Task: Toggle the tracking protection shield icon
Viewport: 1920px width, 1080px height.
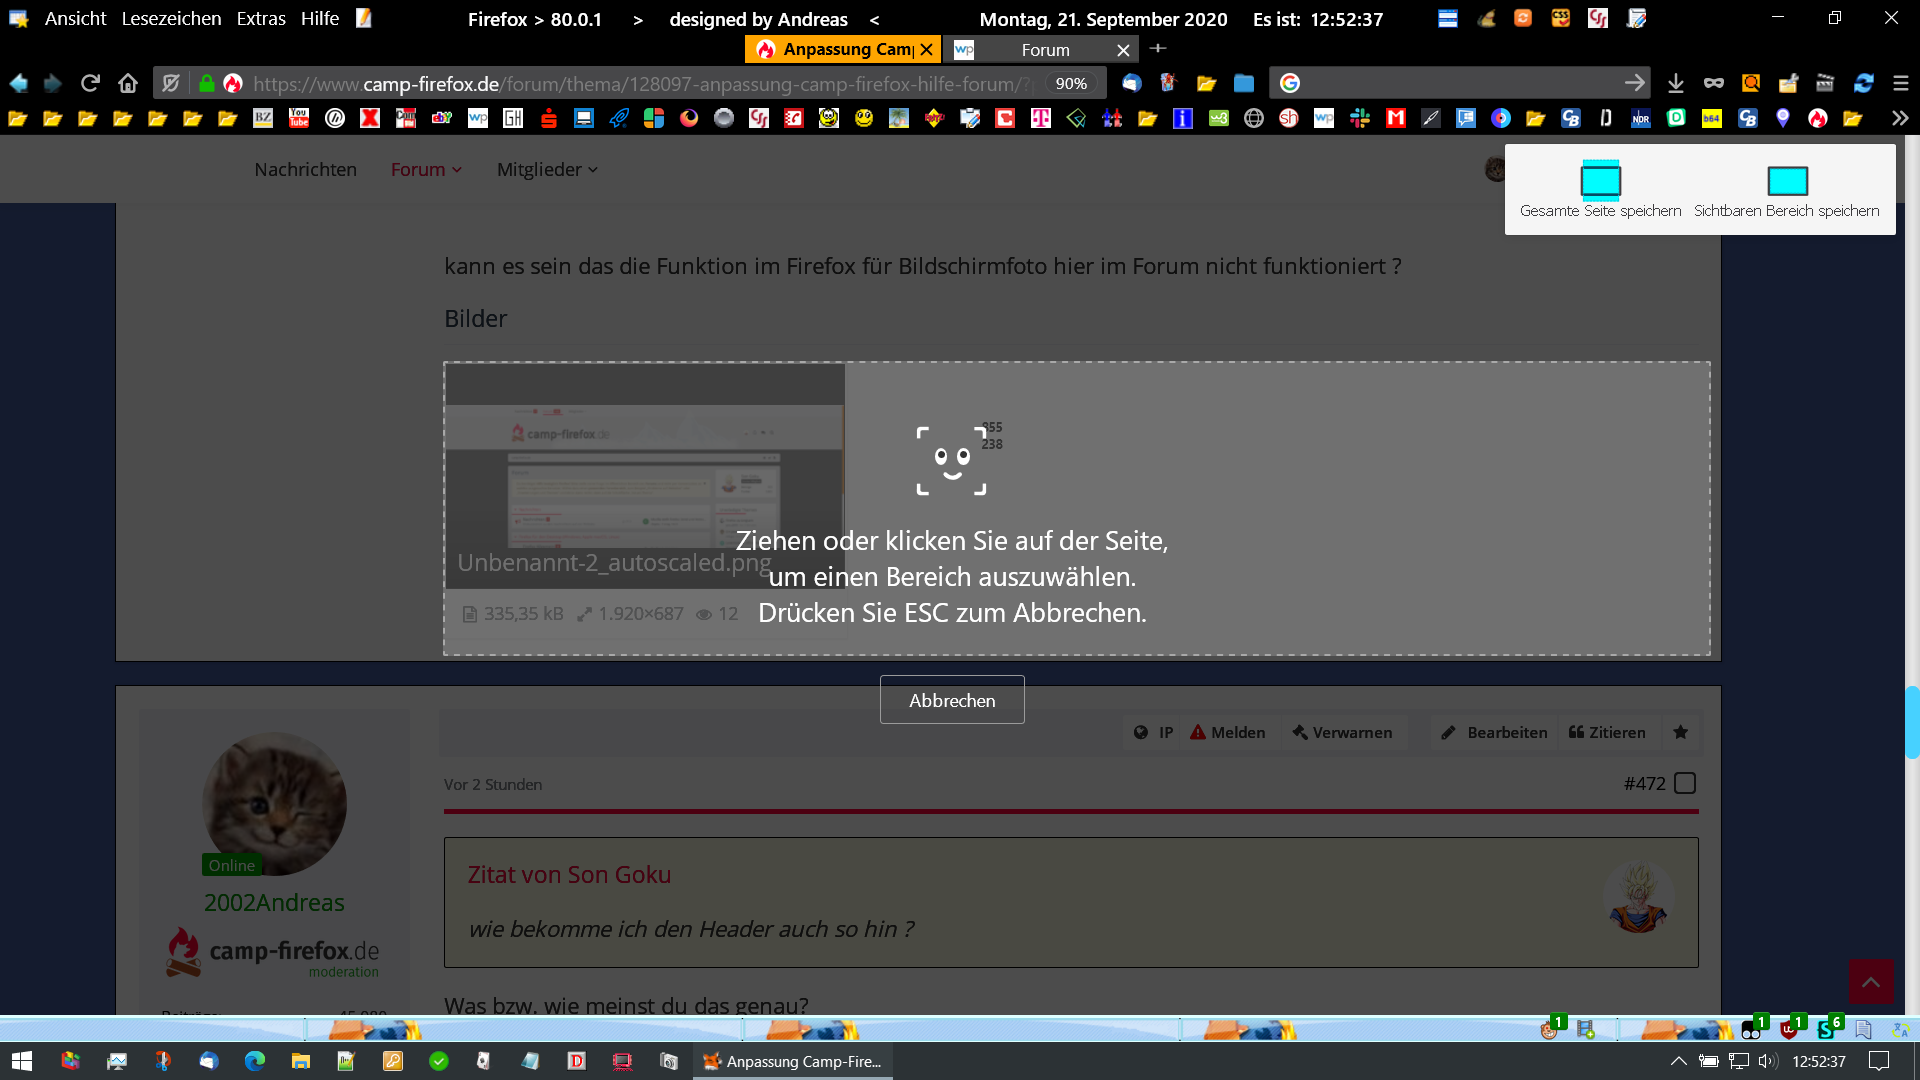Action: point(171,83)
